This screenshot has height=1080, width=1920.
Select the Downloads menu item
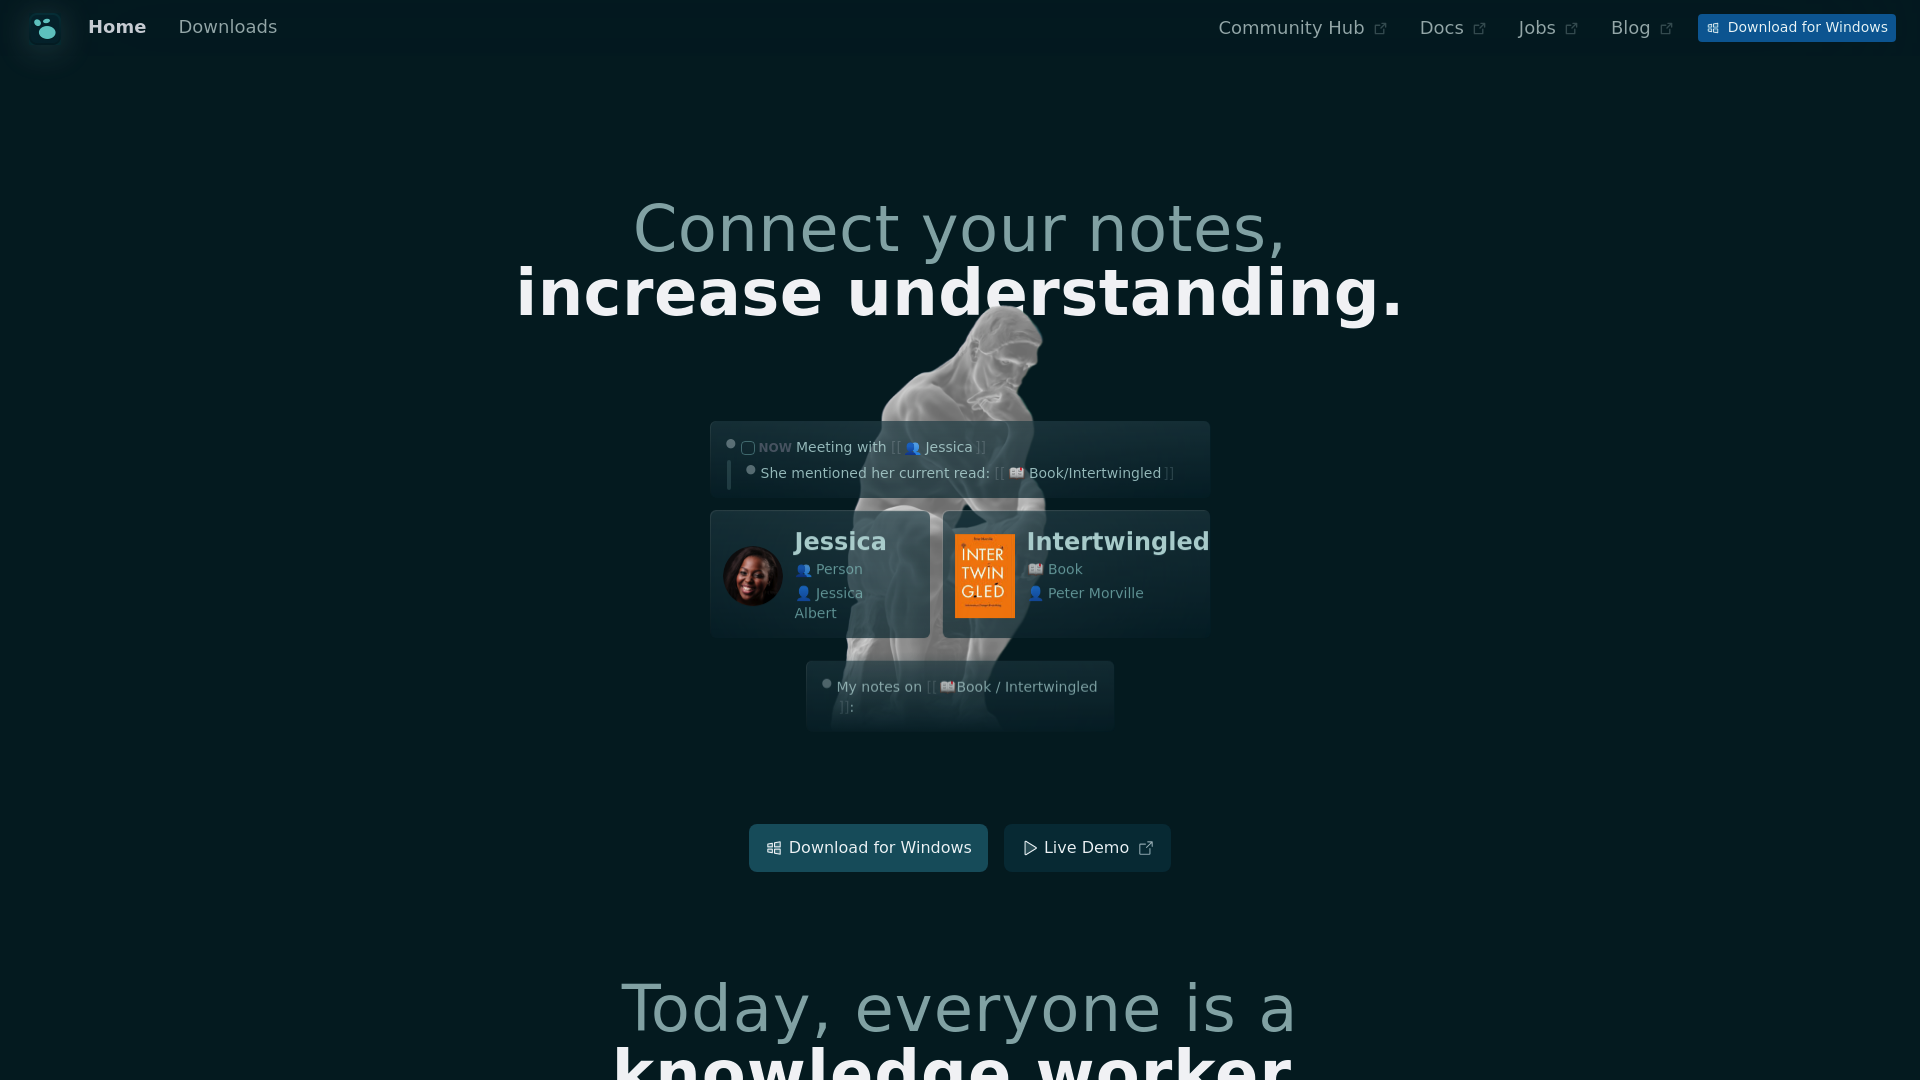227,26
